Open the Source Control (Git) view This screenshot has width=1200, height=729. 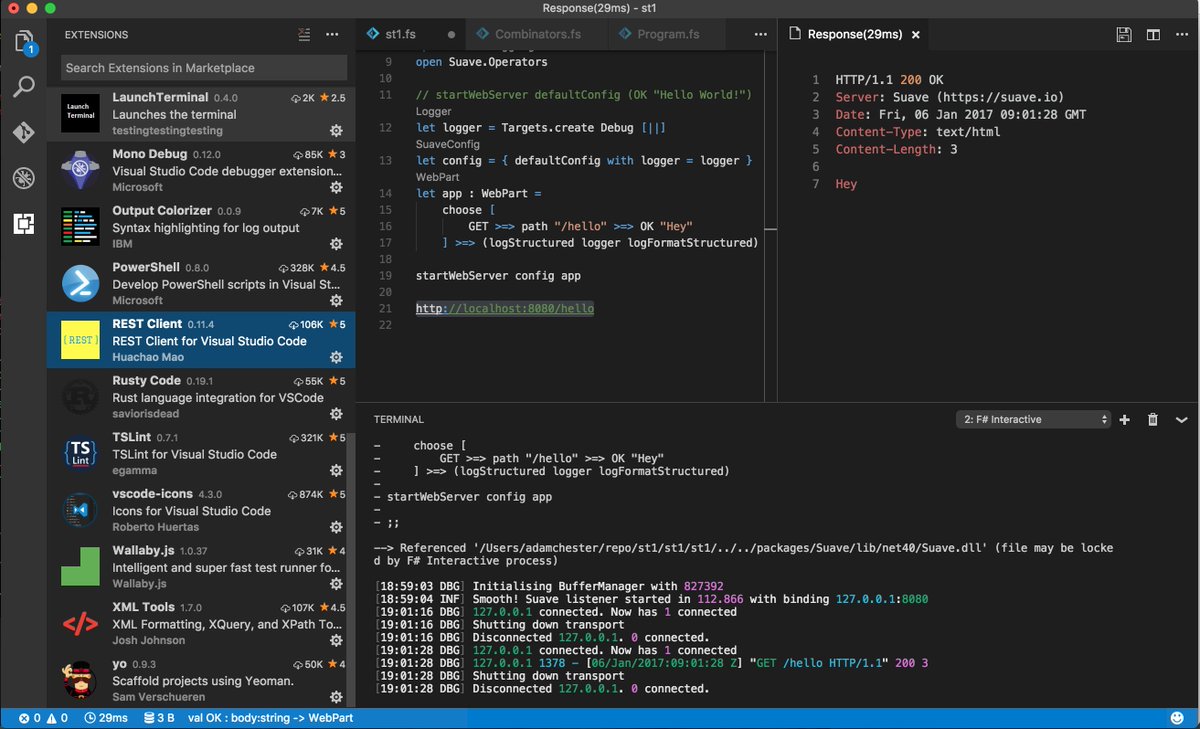coord(24,132)
